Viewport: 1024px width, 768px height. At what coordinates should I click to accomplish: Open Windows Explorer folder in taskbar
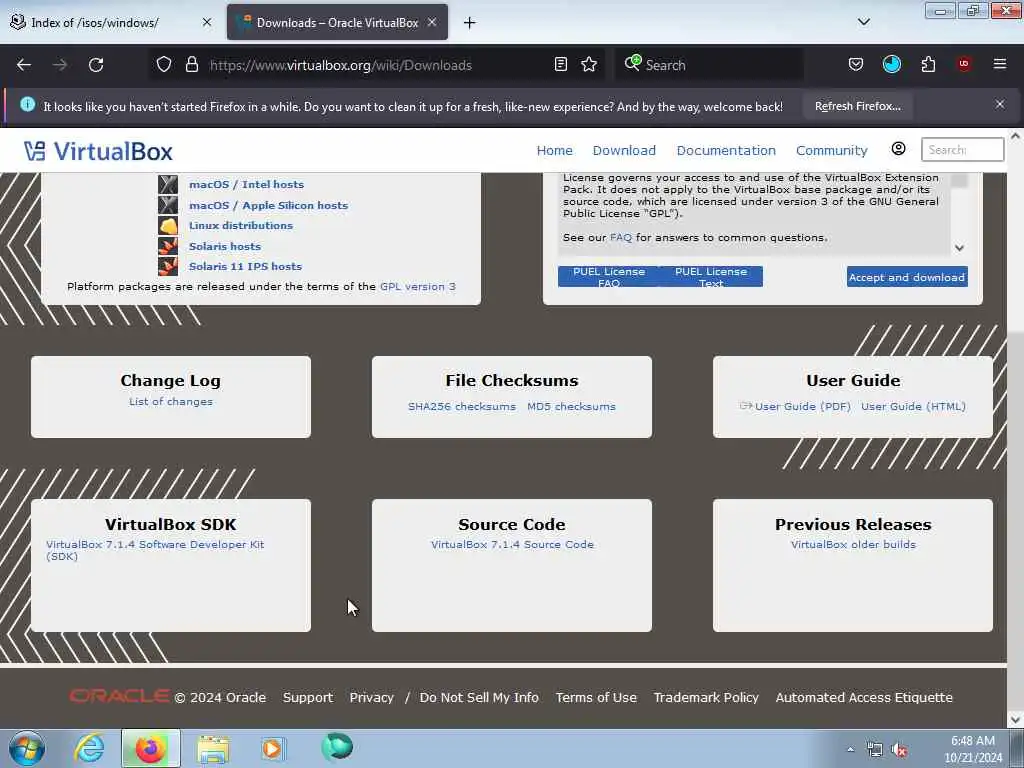pyautogui.click(x=213, y=748)
